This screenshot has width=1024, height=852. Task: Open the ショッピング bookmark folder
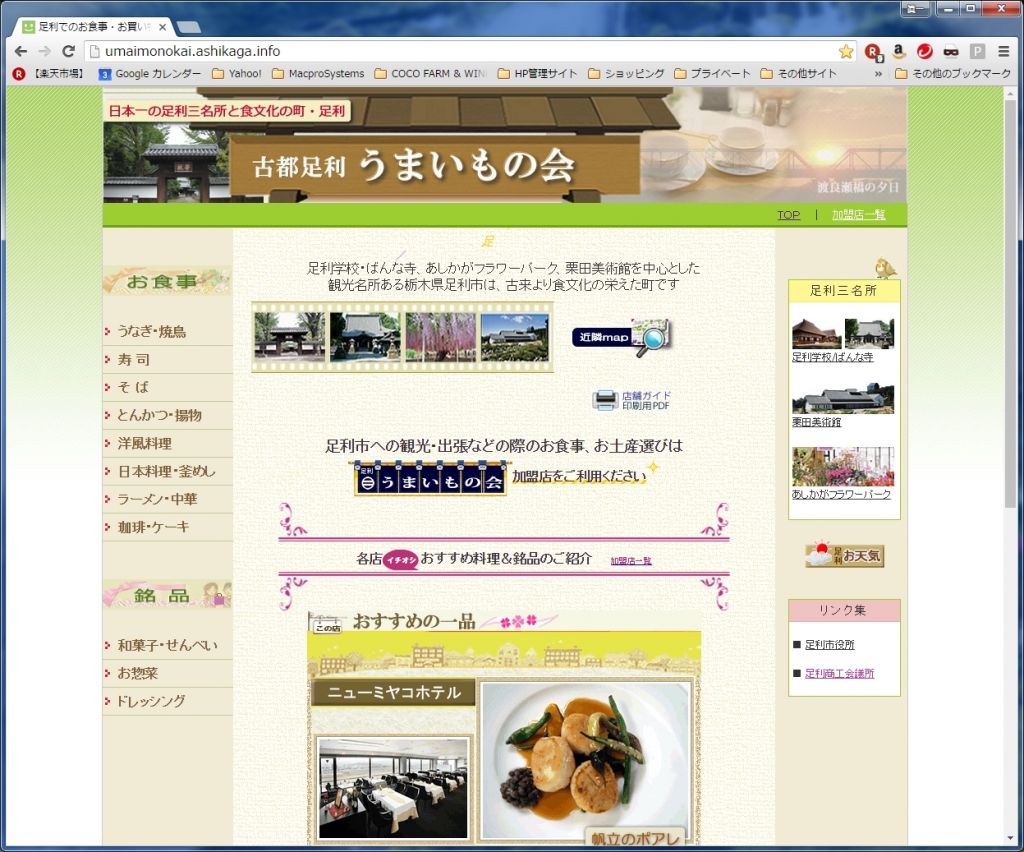pos(626,74)
